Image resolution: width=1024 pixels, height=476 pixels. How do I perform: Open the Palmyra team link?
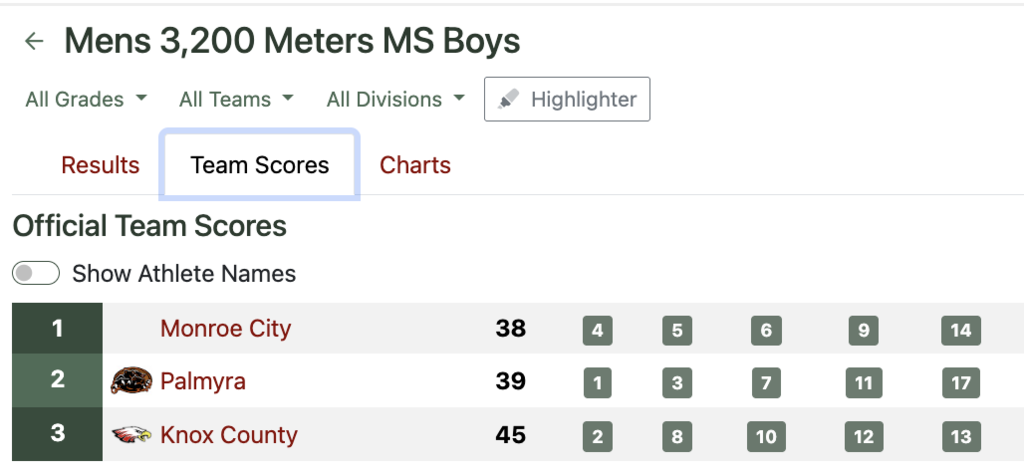[202, 381]
